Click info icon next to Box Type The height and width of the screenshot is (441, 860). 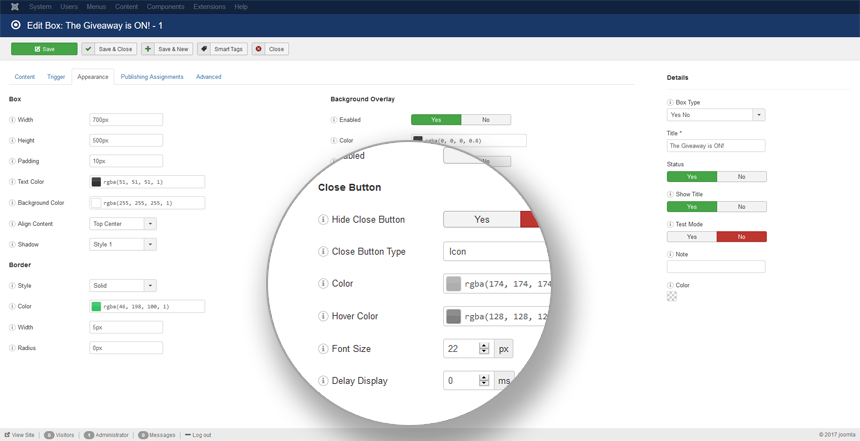pos(670,102)
